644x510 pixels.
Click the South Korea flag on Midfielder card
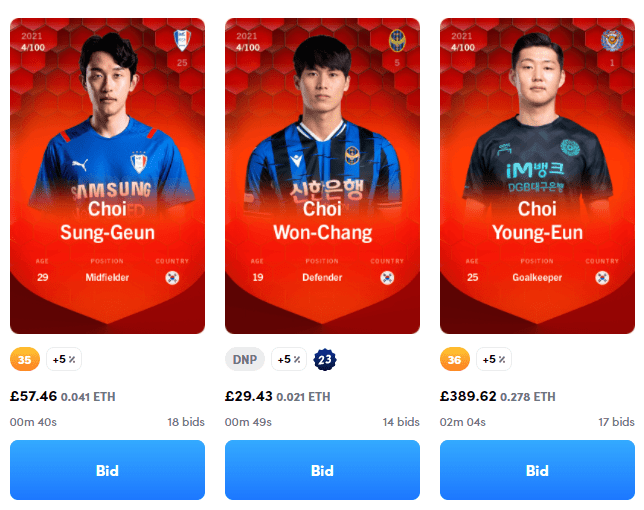[172, 278]
